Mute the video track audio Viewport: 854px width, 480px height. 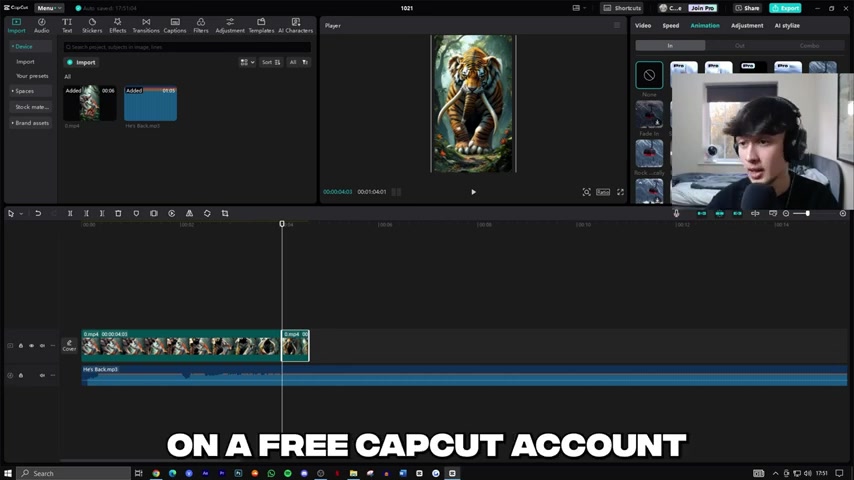pos(42,345)
